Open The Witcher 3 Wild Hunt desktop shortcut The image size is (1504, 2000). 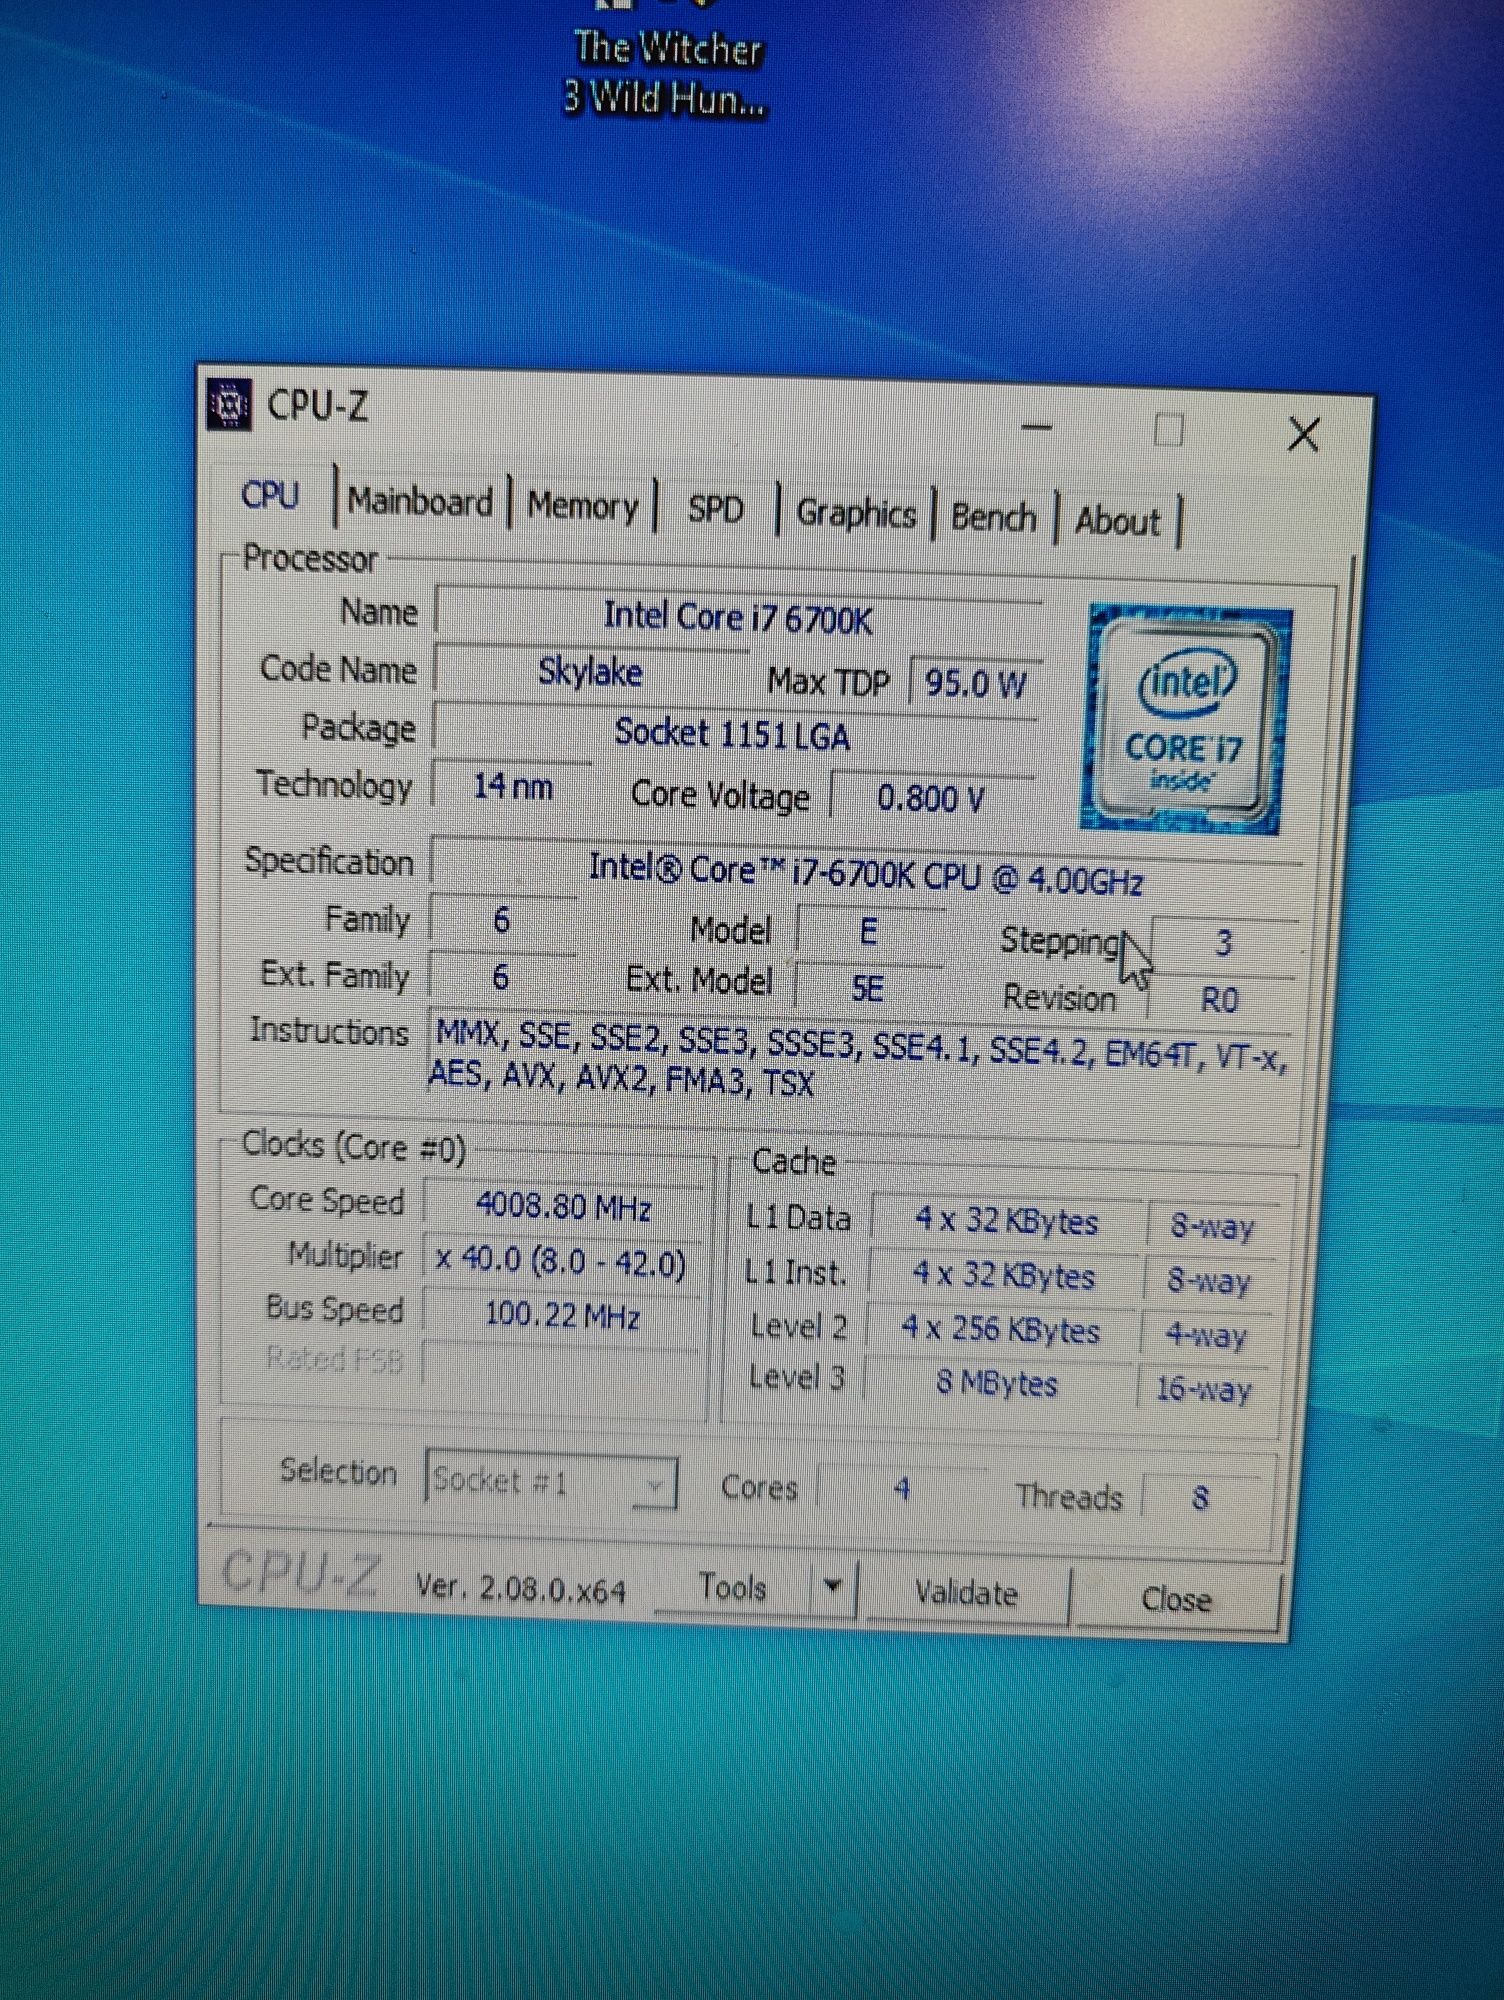[x=667, y=62]
